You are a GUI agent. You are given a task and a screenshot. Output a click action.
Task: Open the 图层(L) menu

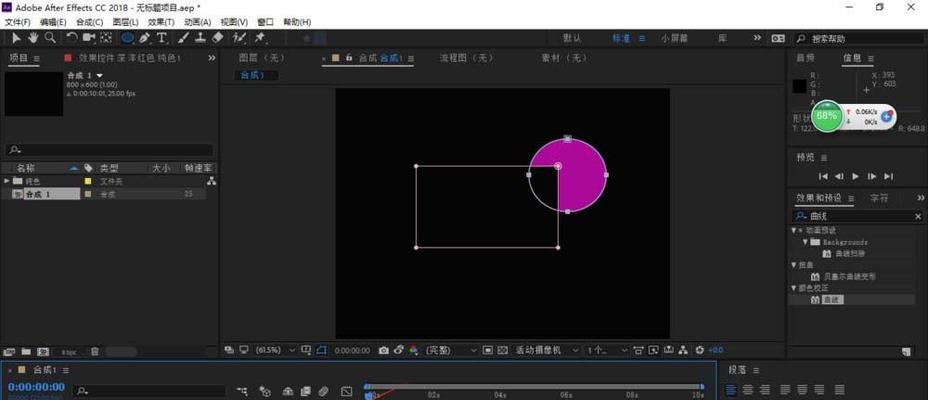pos(125,22)
